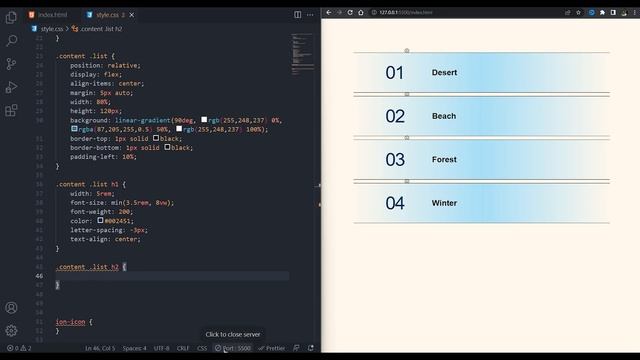This screenshot has height=360, width=640.
Task: Bookmark this page with star icon
Action: coord(578,13)
